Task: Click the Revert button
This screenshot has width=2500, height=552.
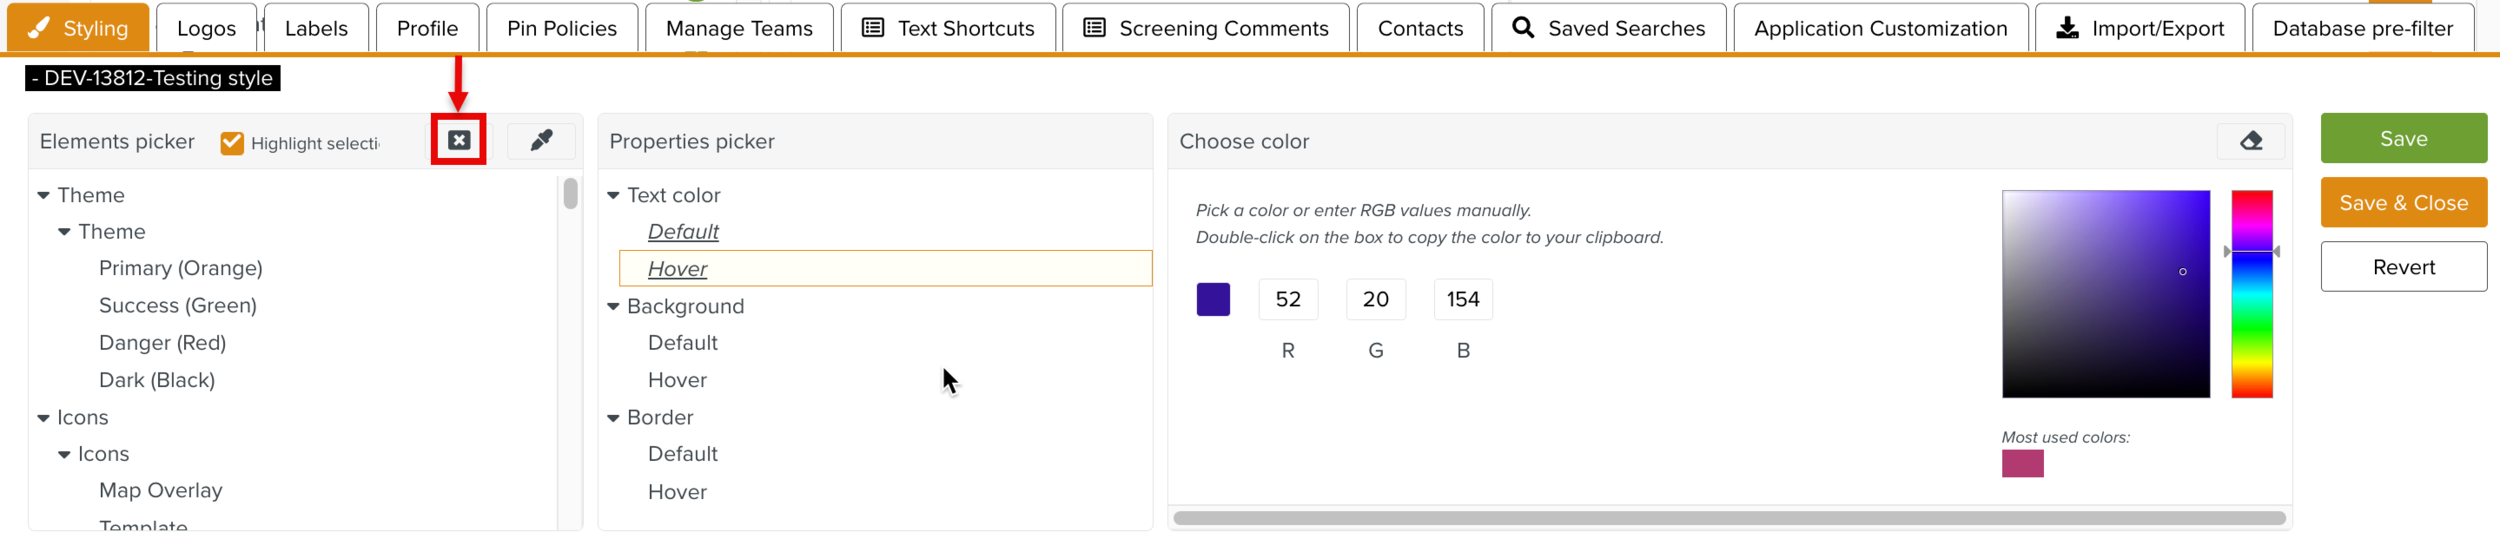Action: [2403, 267]
